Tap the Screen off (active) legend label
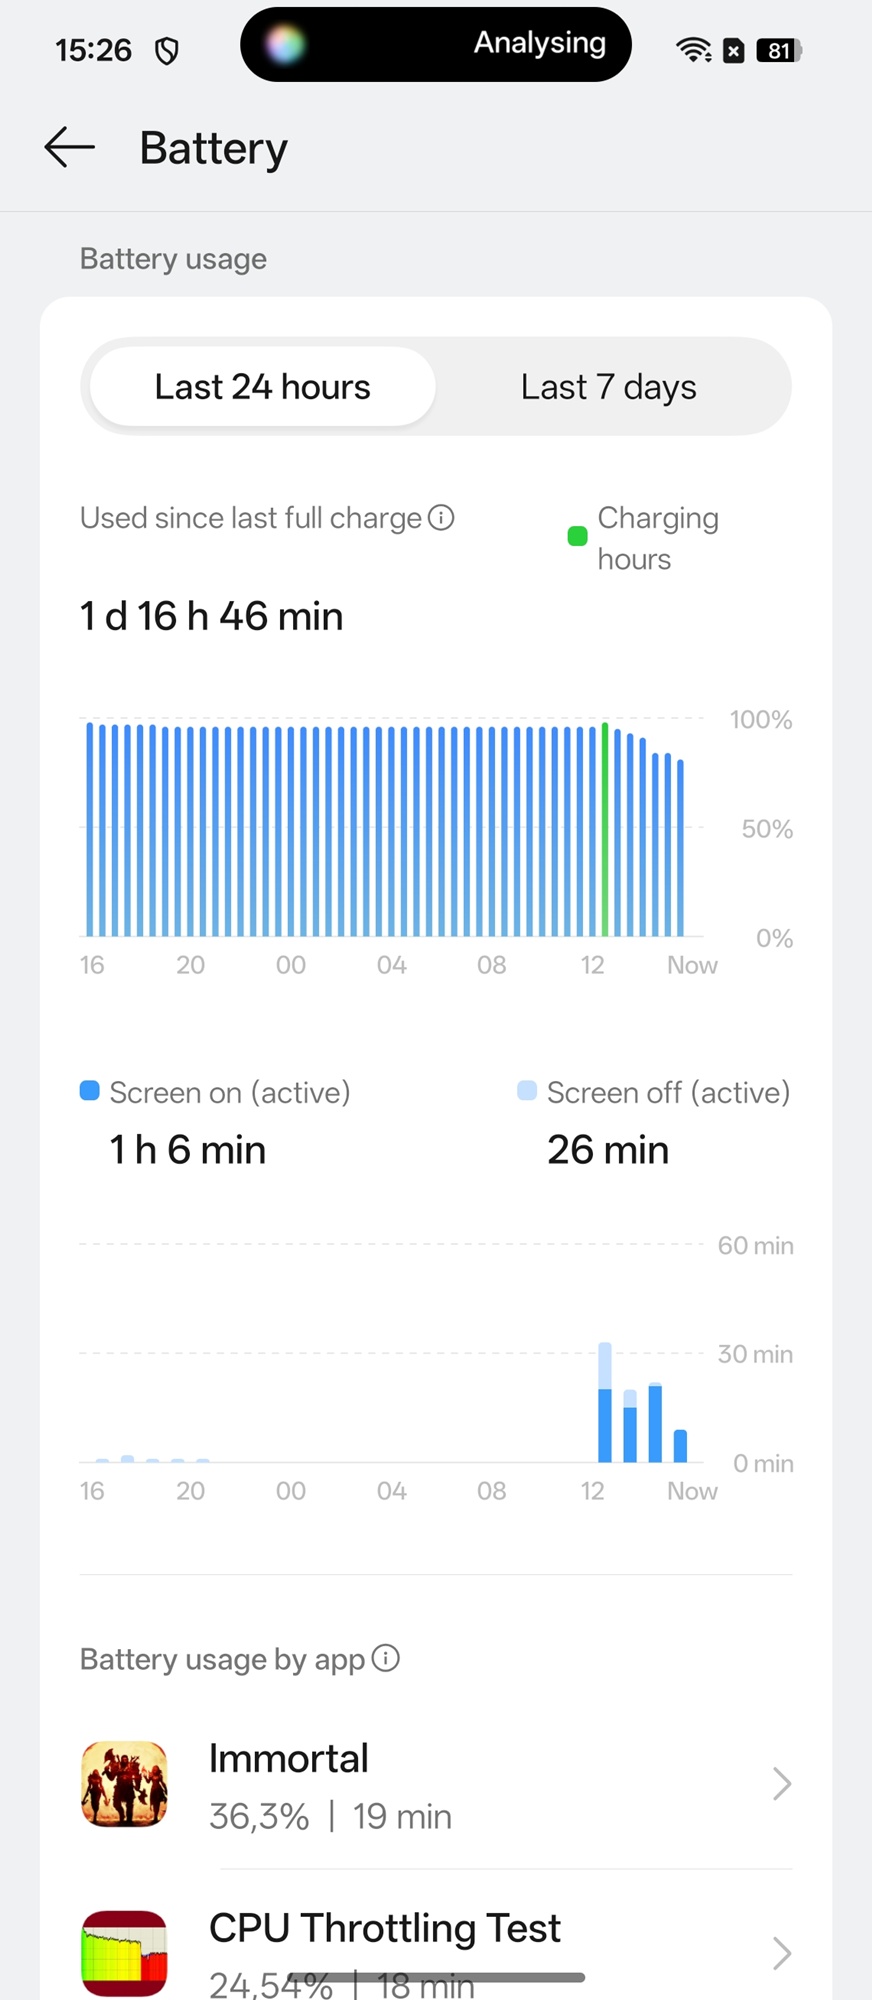 tap(667, 1092)
